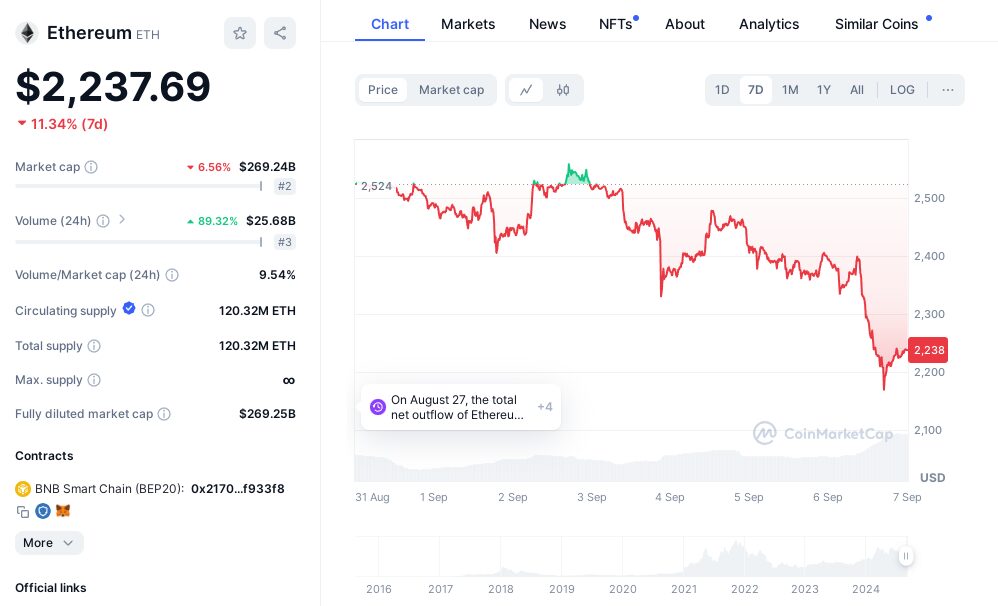This screenshot has height=606, width=998.
Task: Add Ethereum to watchlist with star icon
Action: (x=239, y=33)
